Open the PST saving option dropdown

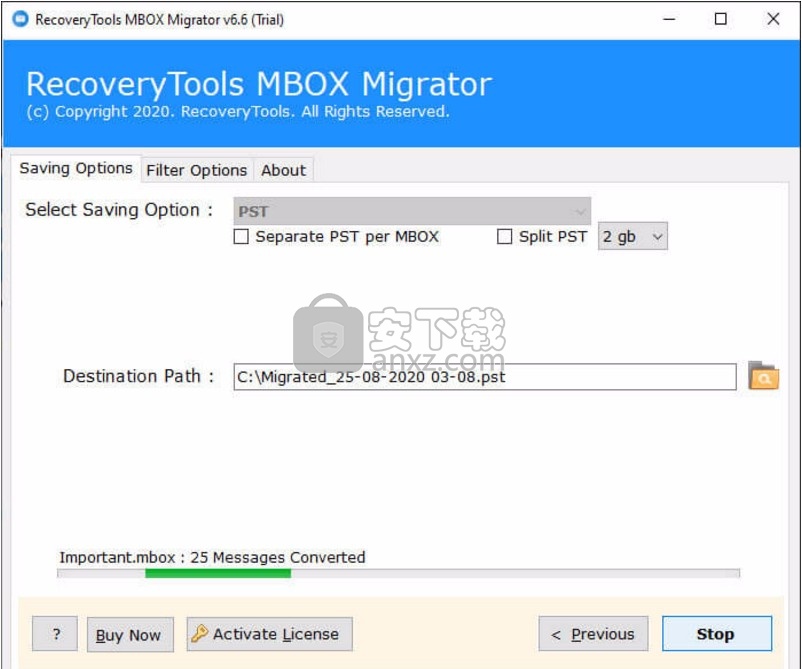(x=412, y=211)
